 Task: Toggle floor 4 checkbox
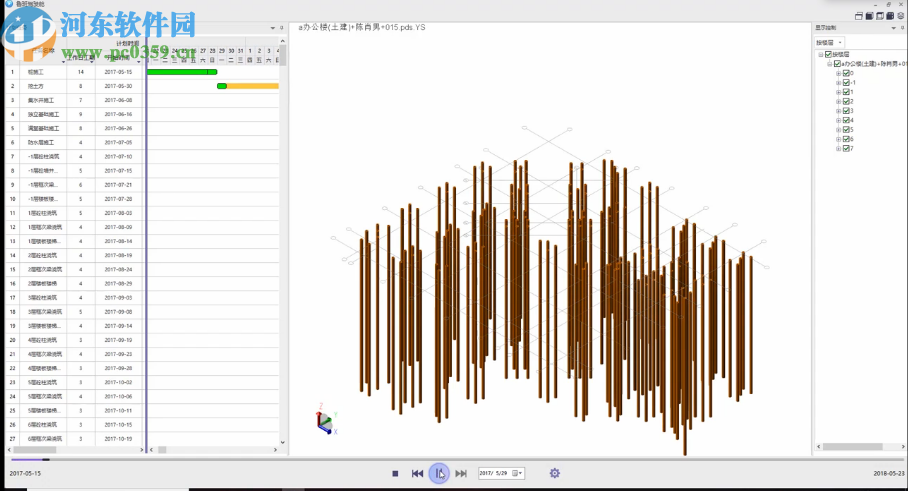(846, 120)
